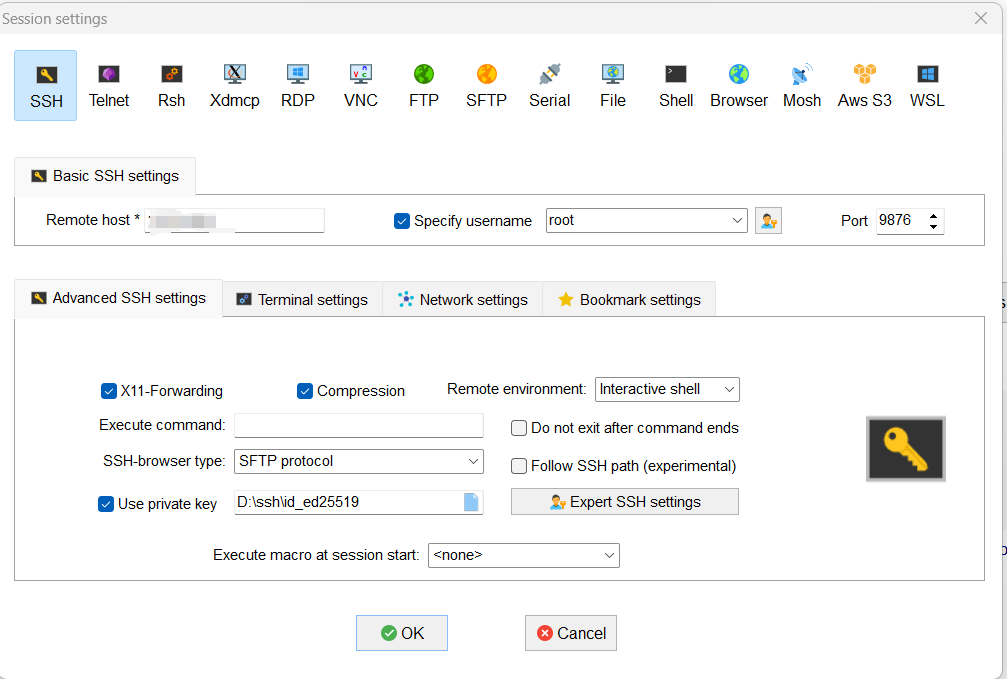Enable Follow SSH path (experimental)
1007x679 pixels.
[x=519, y=465]
